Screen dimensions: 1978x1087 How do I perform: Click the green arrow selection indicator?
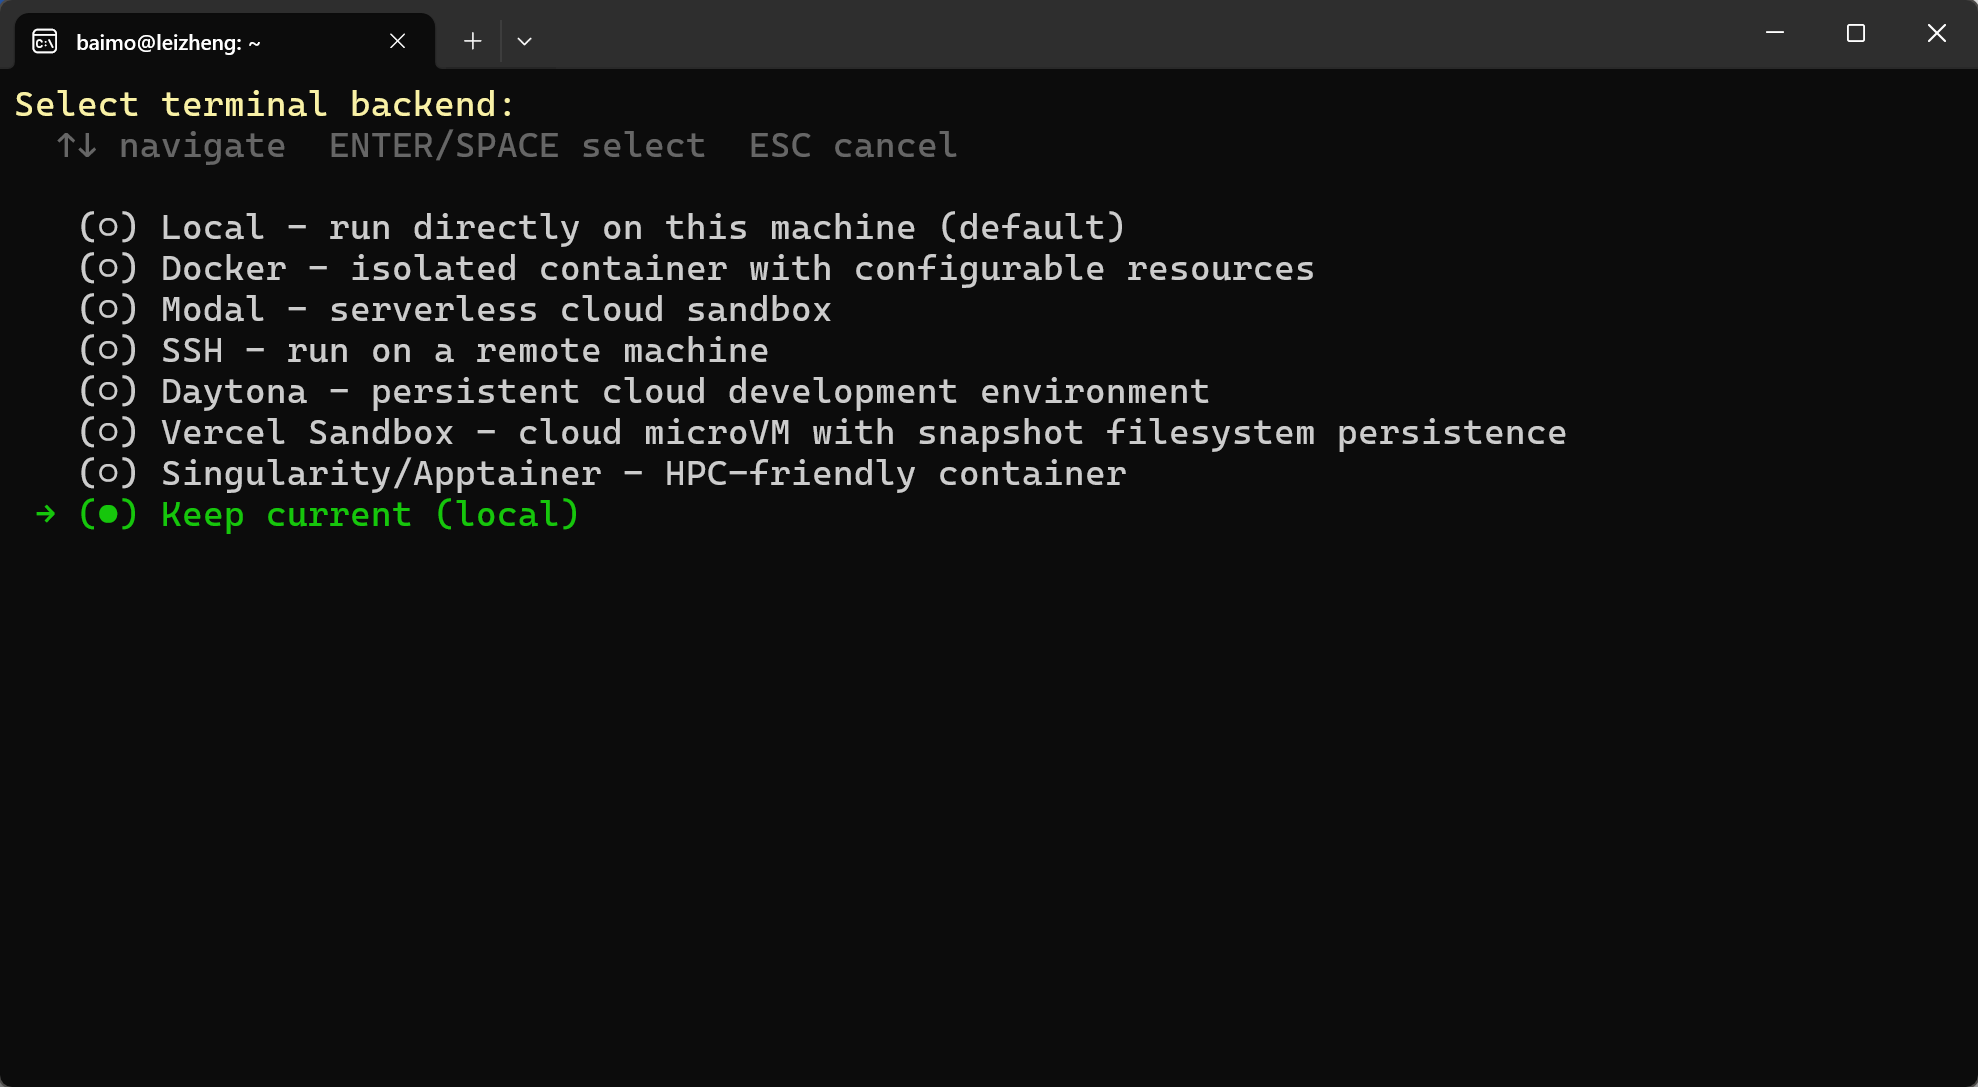coord(45,514)
